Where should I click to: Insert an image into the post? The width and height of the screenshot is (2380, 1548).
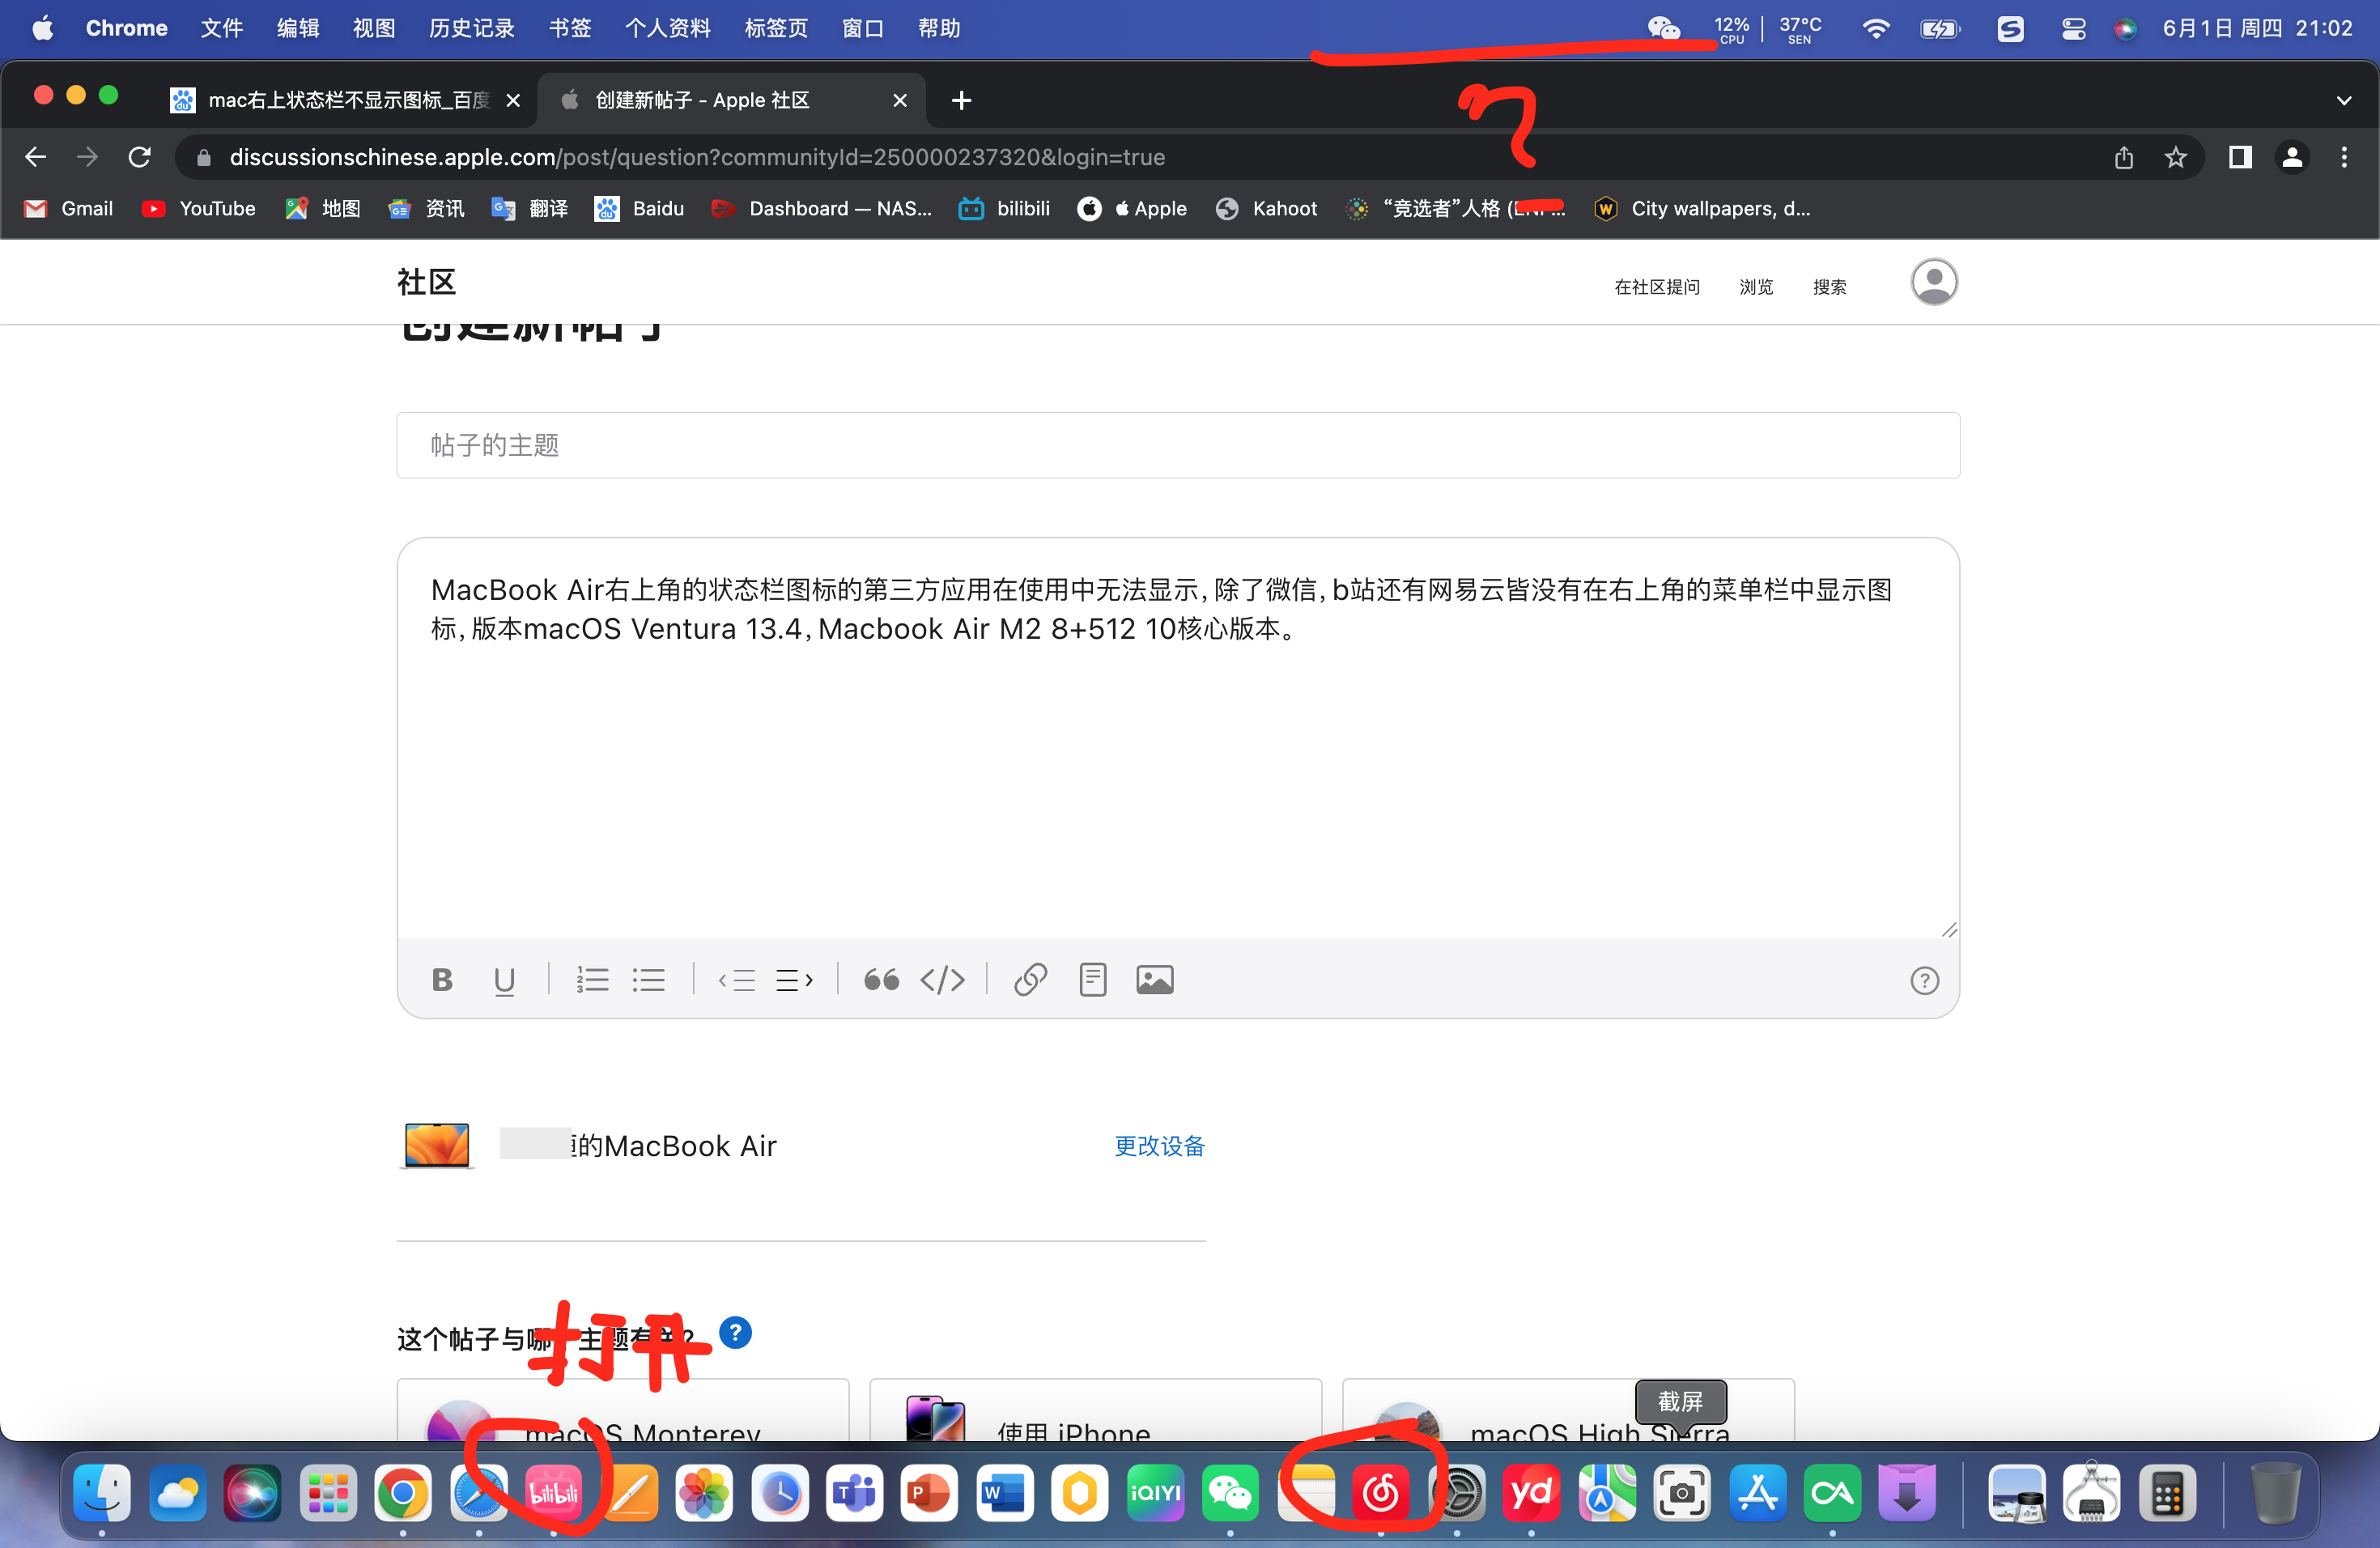[1154, 980]
